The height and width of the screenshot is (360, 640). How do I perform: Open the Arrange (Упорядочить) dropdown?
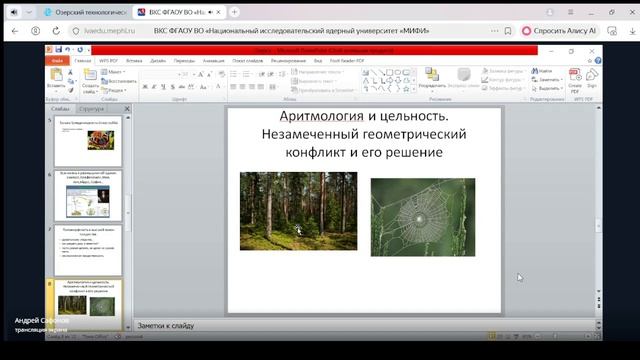coord(432,79)
